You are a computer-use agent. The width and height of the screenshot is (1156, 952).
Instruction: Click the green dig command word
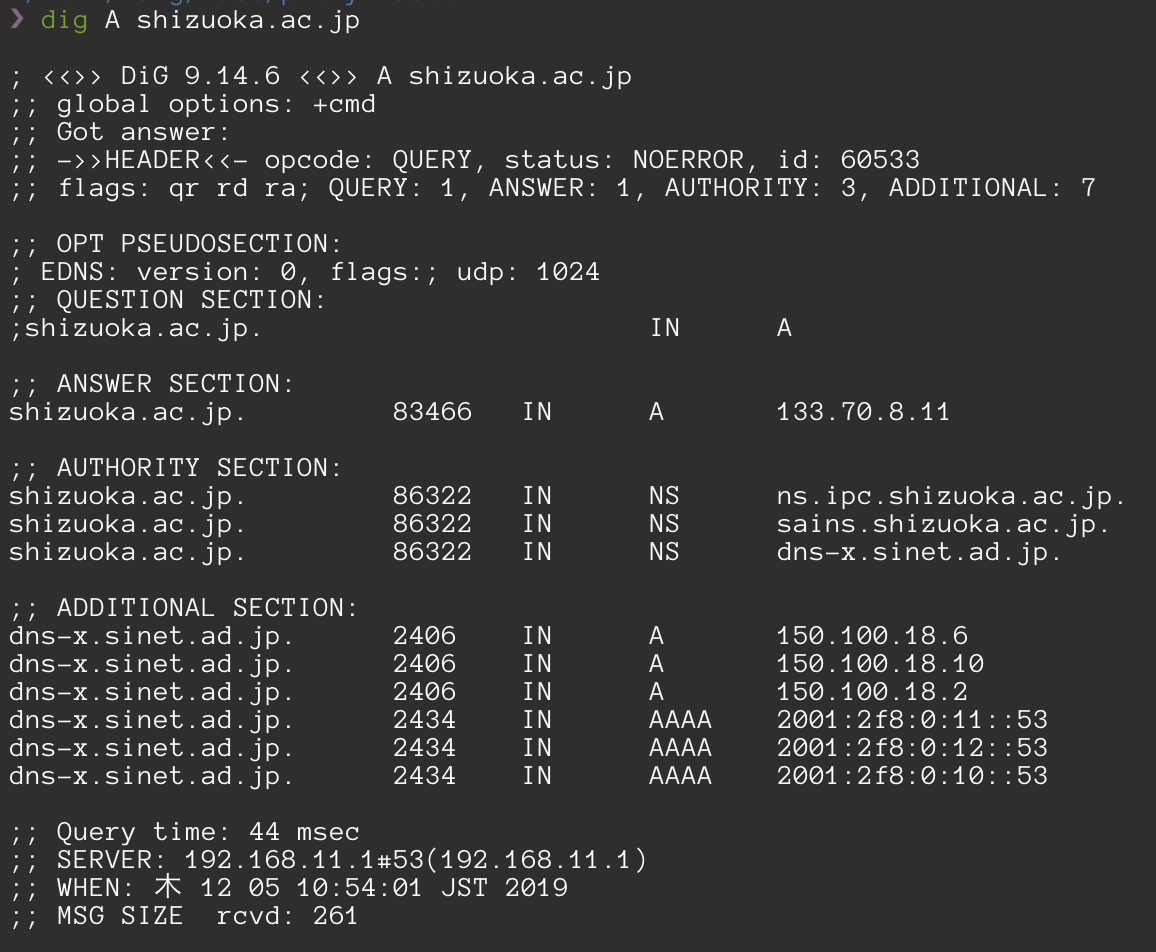(64, 21)
